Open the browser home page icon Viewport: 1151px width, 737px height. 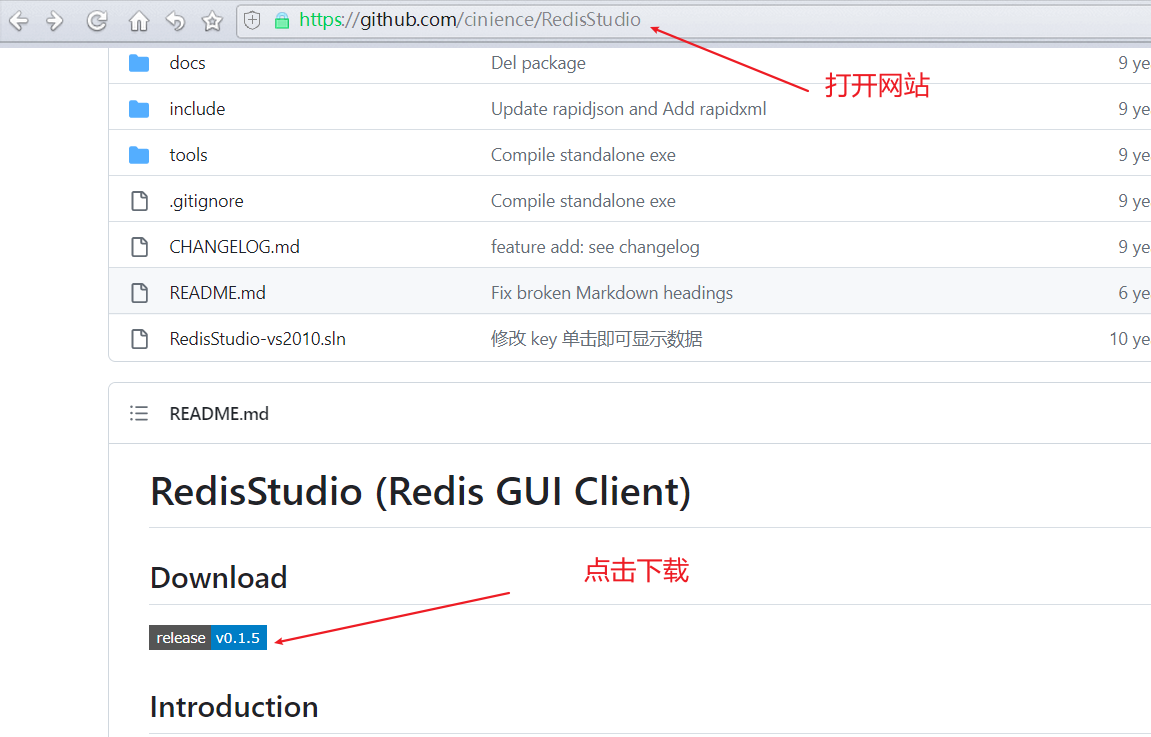(139, 21)
